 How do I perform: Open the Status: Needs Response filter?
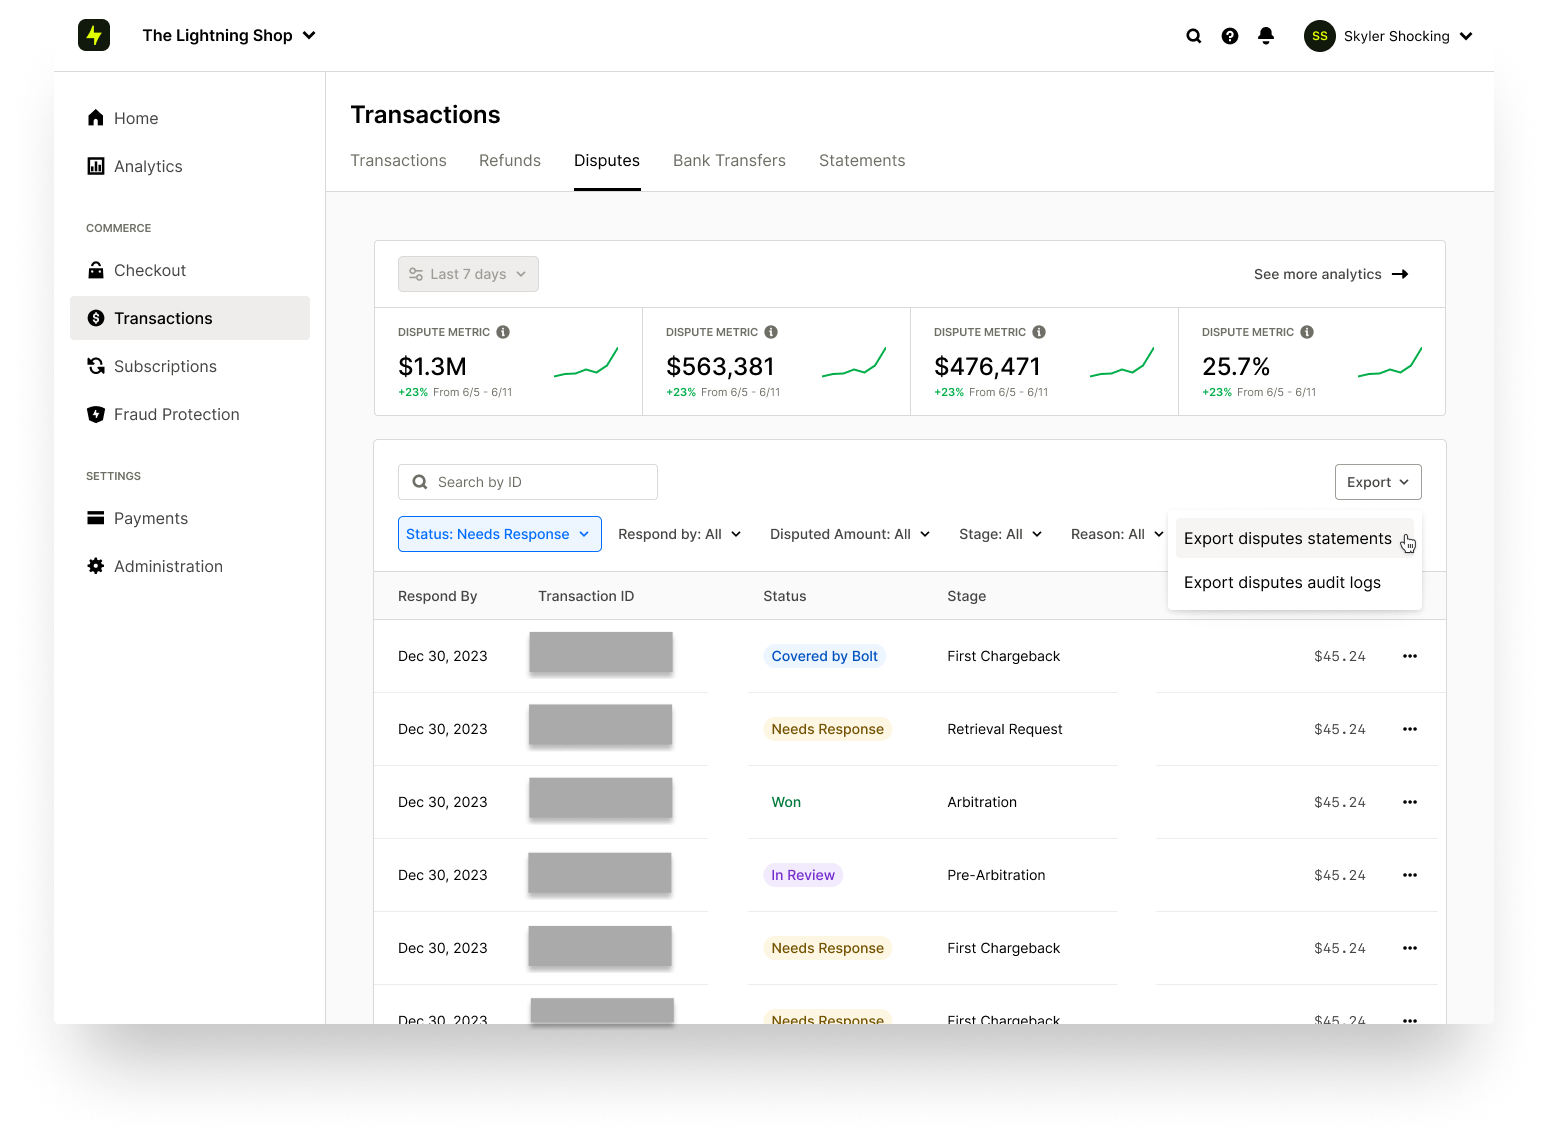500,534
